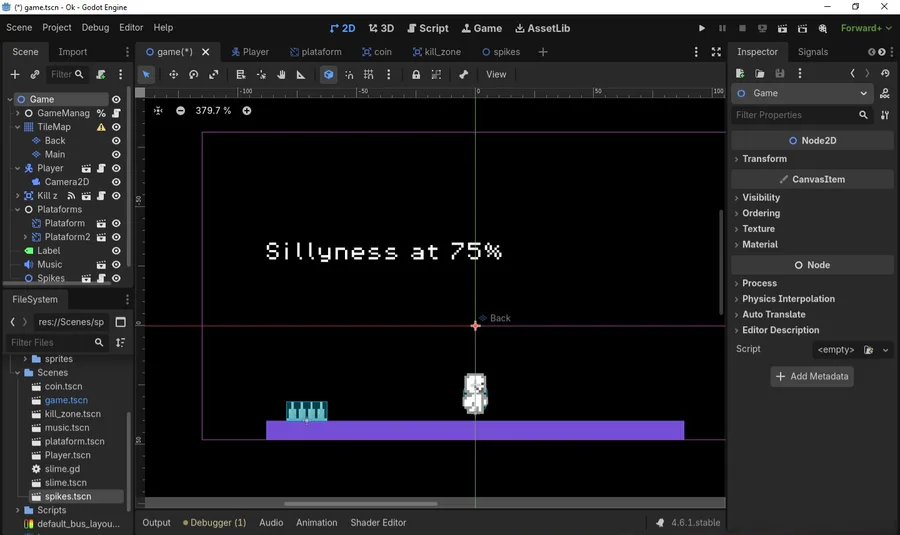
Task: Collapse the Plataforms node
Action: [x=18, y=210]
